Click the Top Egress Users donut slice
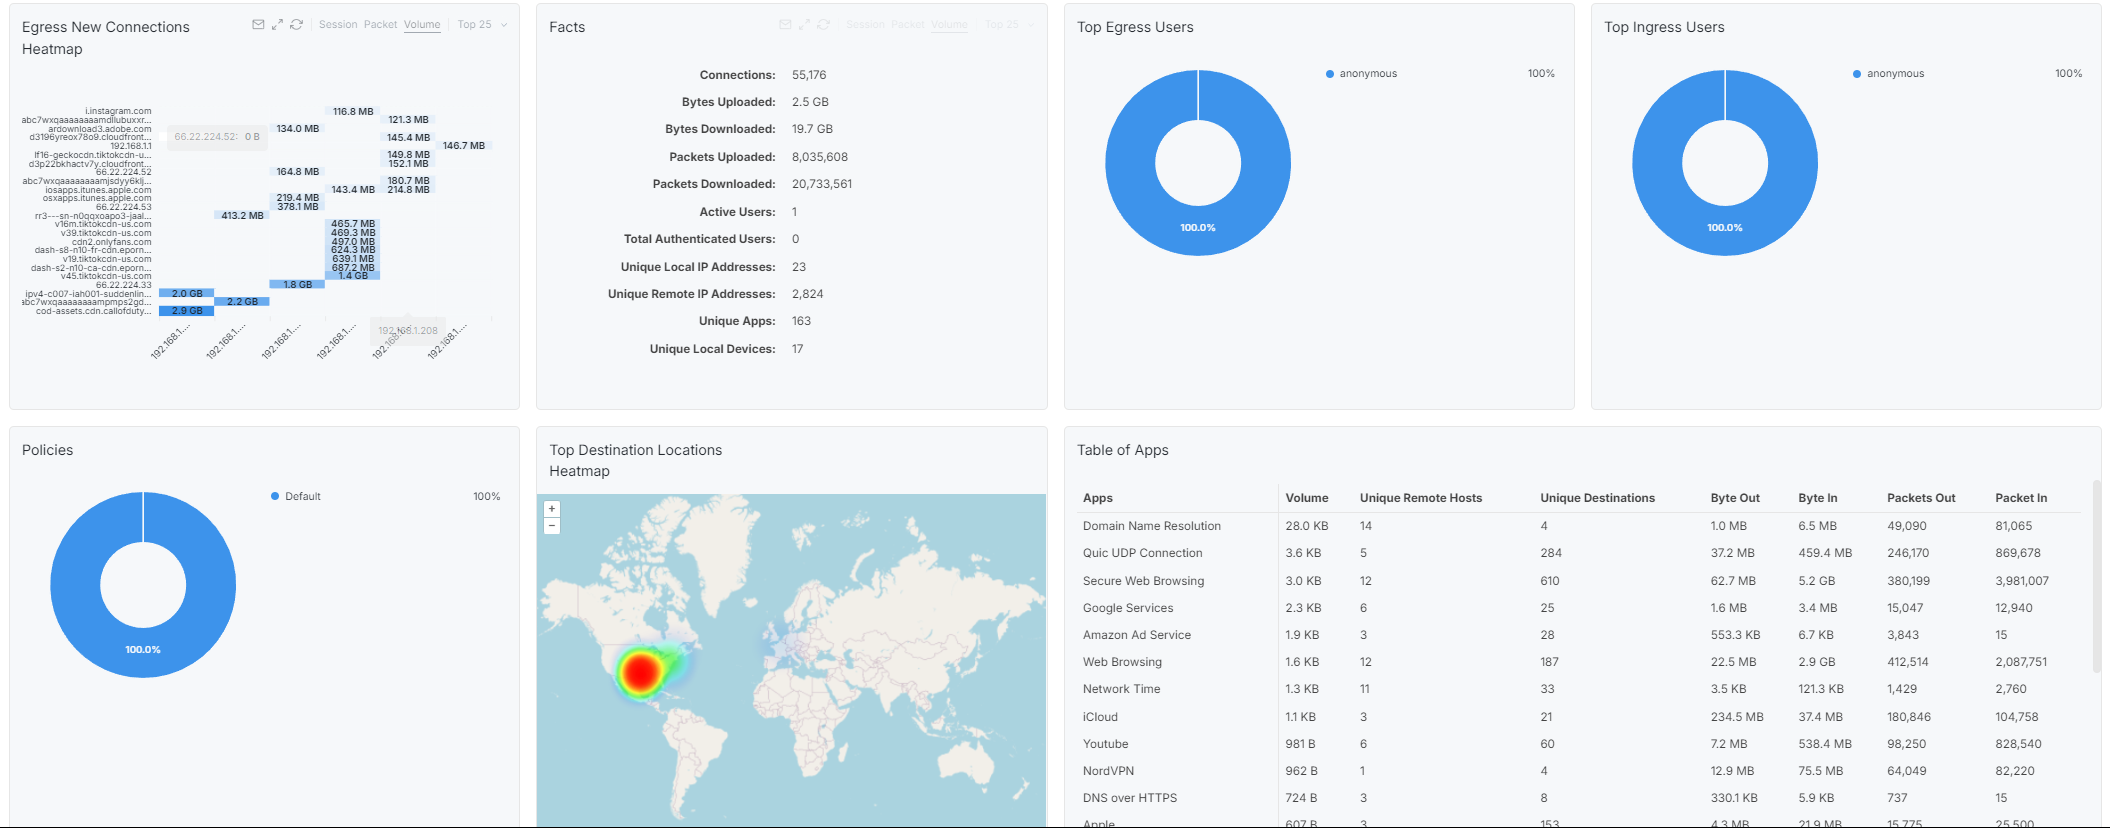Screen dimensions: 2110x828 click(x=1198, y=228)
